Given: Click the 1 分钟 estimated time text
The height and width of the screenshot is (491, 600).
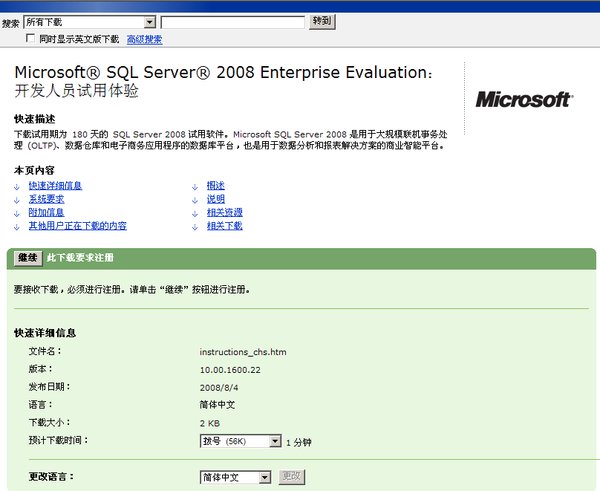Looking at the screenshot, I should [299, 442].
